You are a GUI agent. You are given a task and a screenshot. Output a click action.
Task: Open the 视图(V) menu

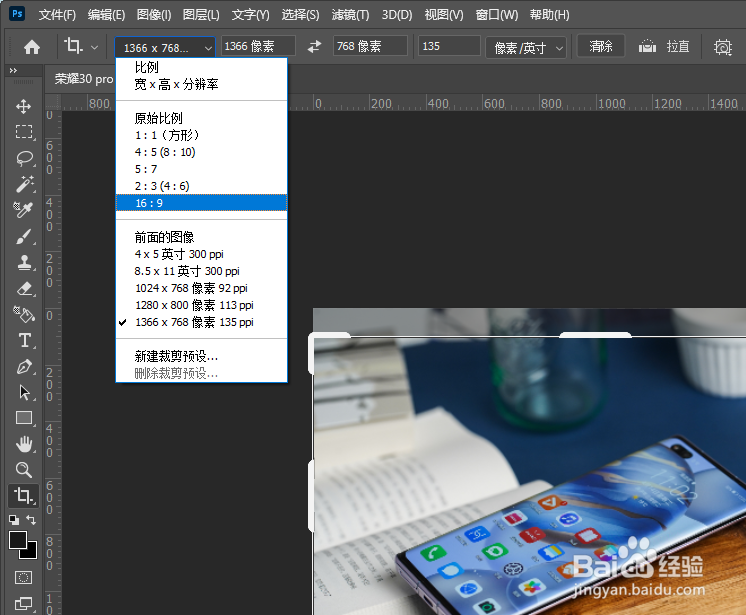(443, 15)
